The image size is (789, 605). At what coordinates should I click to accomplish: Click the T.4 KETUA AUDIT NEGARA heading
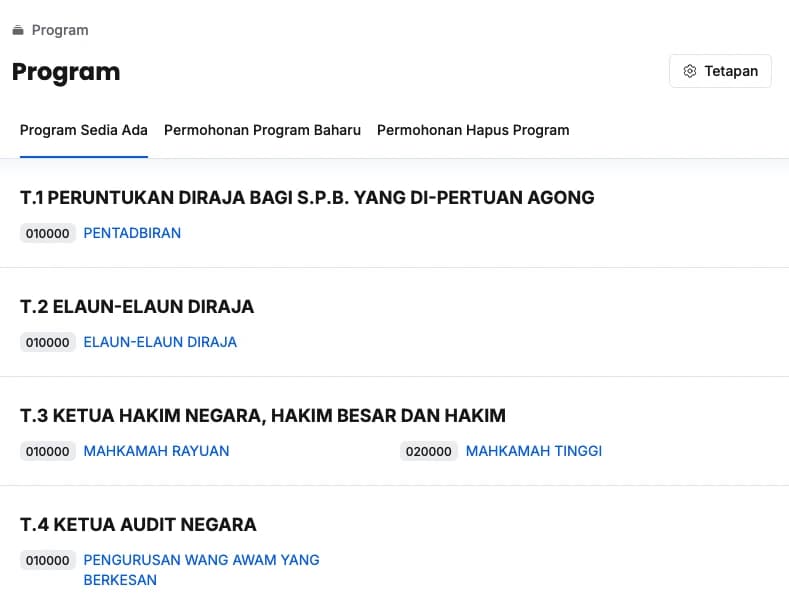(x=138, y=525)
